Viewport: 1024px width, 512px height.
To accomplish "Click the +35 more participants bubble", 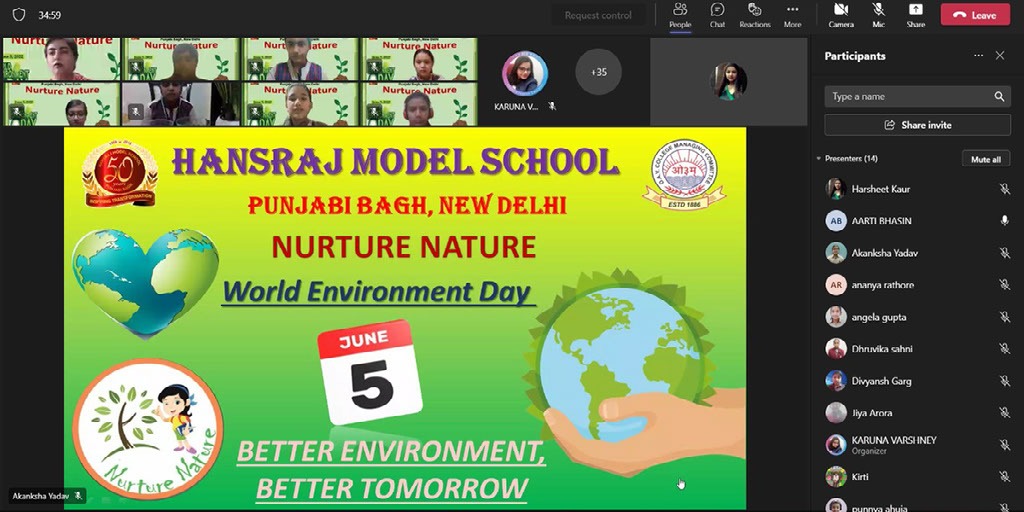I will (598, 72).
